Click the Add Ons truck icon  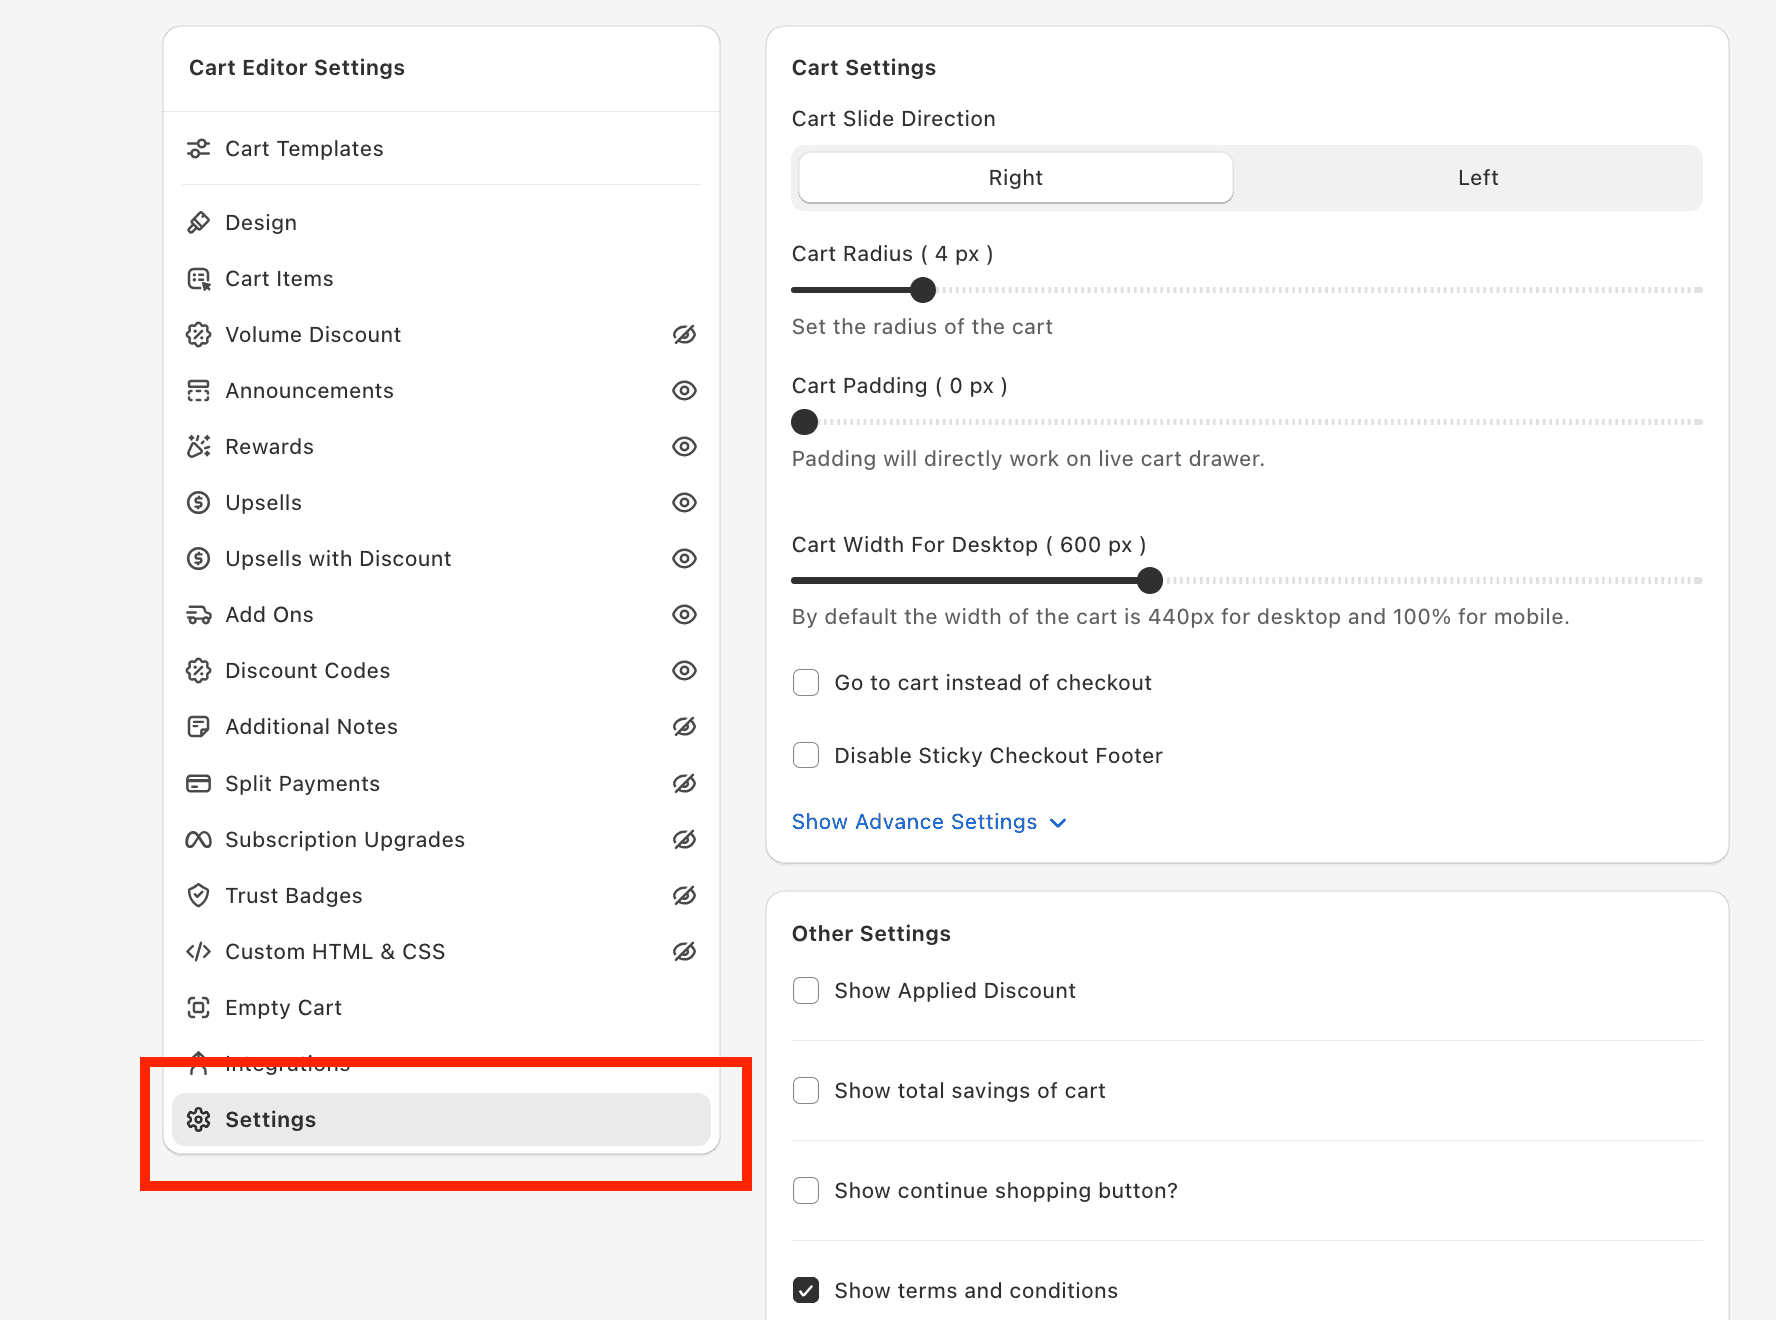pos(199,615)
